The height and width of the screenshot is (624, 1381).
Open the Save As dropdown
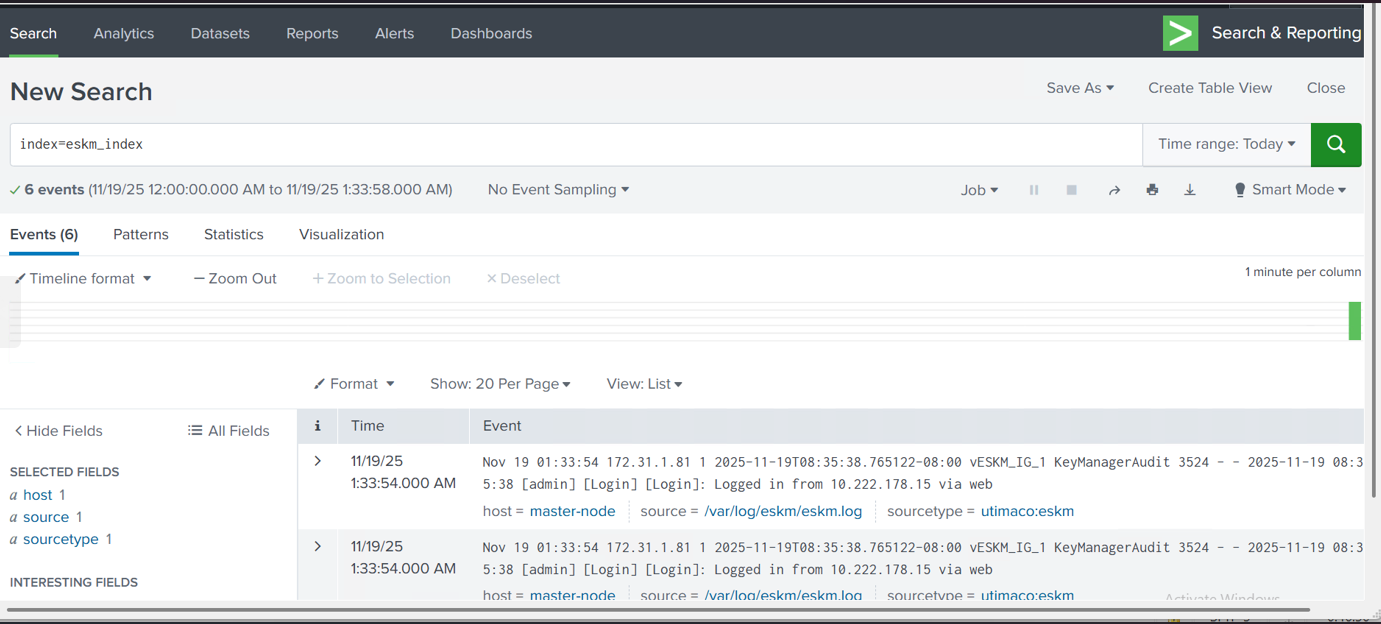pyautogui.click(x=1080, y=88)
